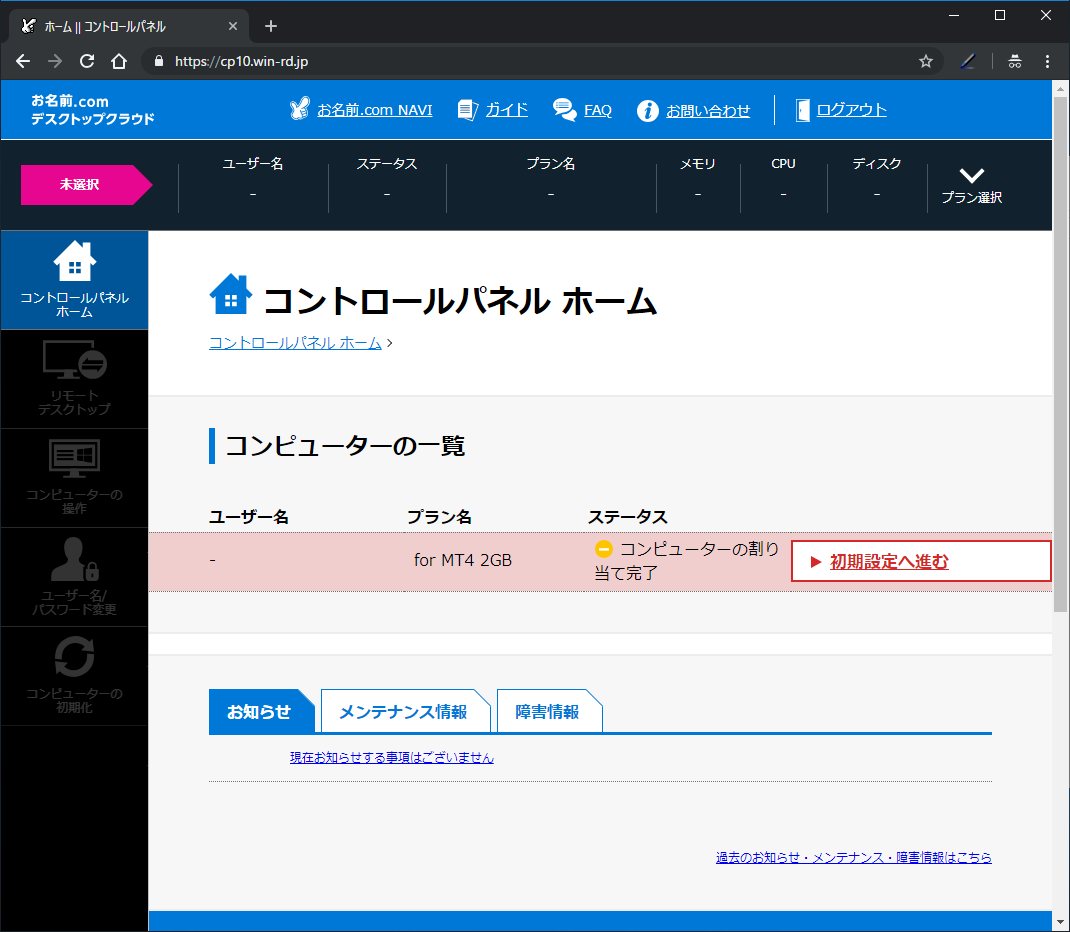
Task: Click the pen extension icon in toolbar
Action: (968, 61)
